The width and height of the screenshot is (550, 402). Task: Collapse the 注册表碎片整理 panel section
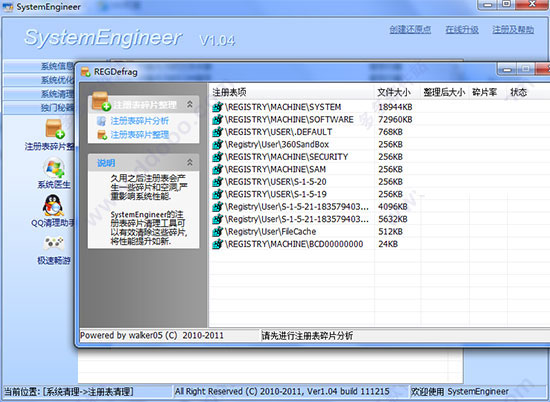[190, 104]
